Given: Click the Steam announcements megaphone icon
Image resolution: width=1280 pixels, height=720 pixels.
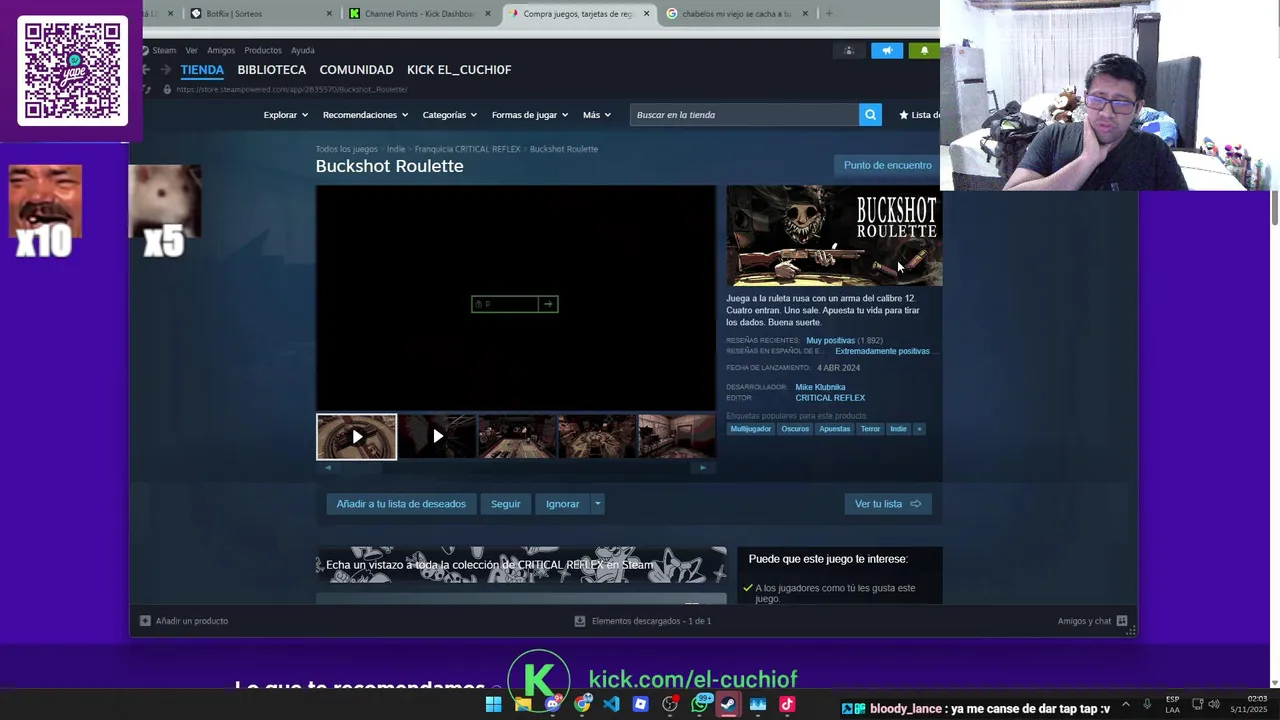Looking at the screenshot, I should pos(887,50).
